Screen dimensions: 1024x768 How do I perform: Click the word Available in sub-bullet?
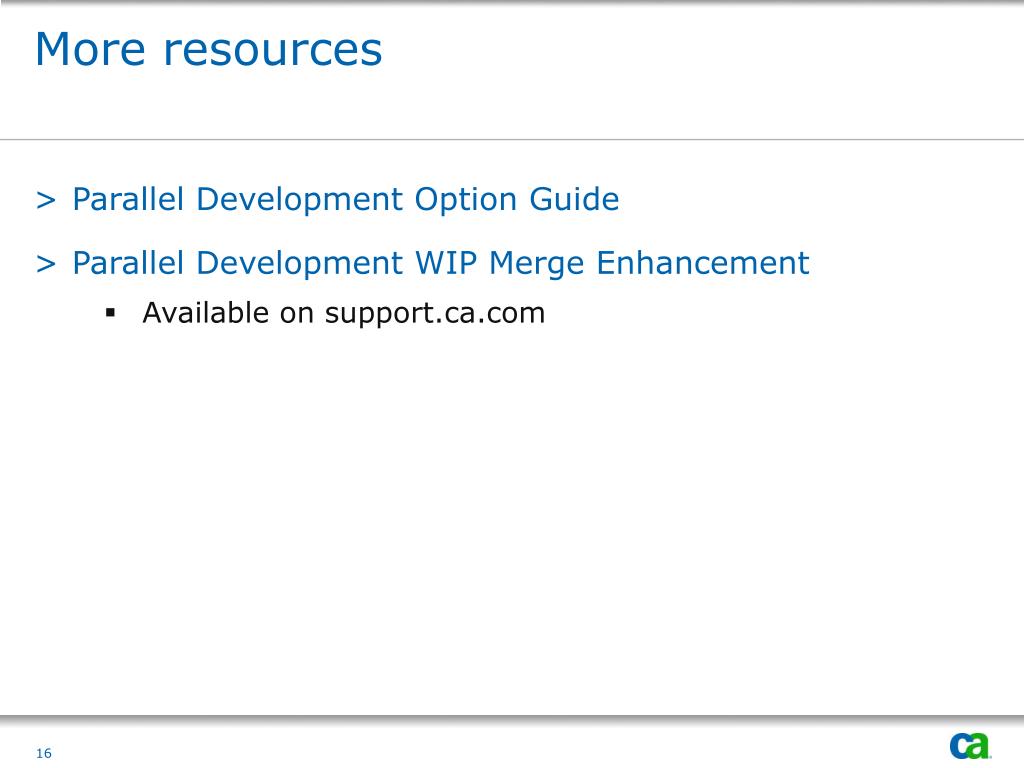tap(206, 313)
